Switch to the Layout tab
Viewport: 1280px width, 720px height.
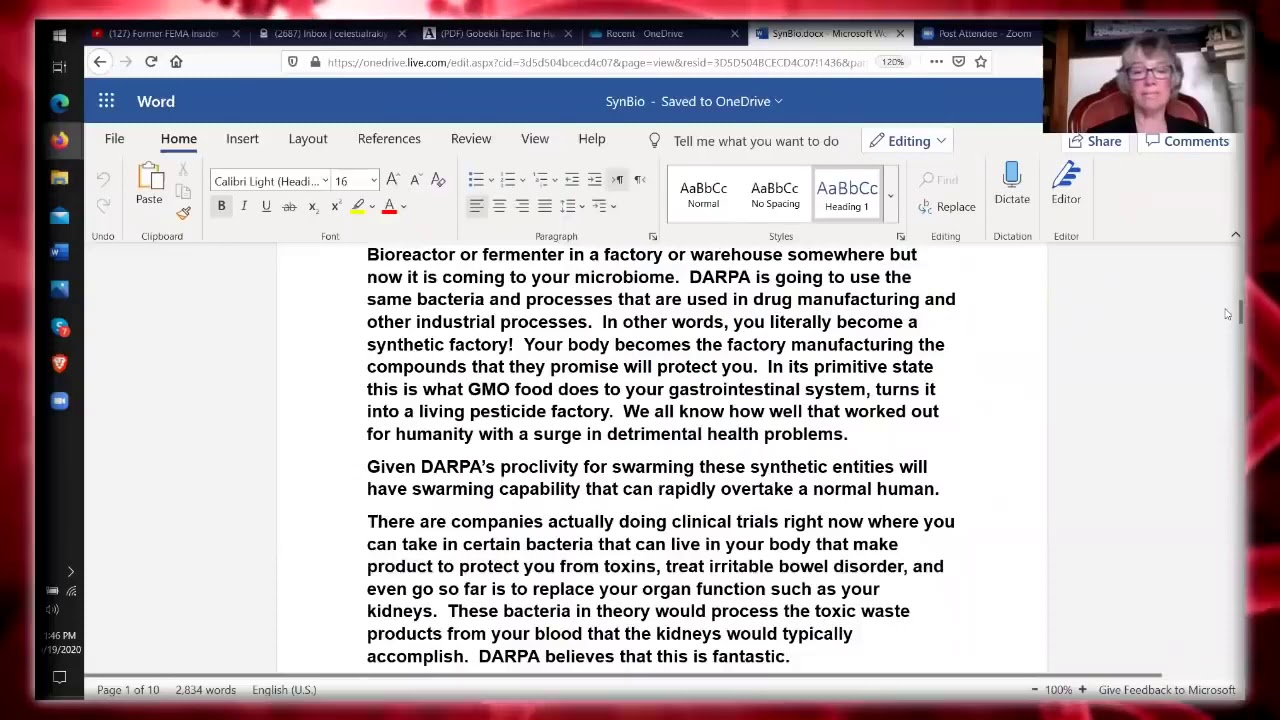[308, 139]
